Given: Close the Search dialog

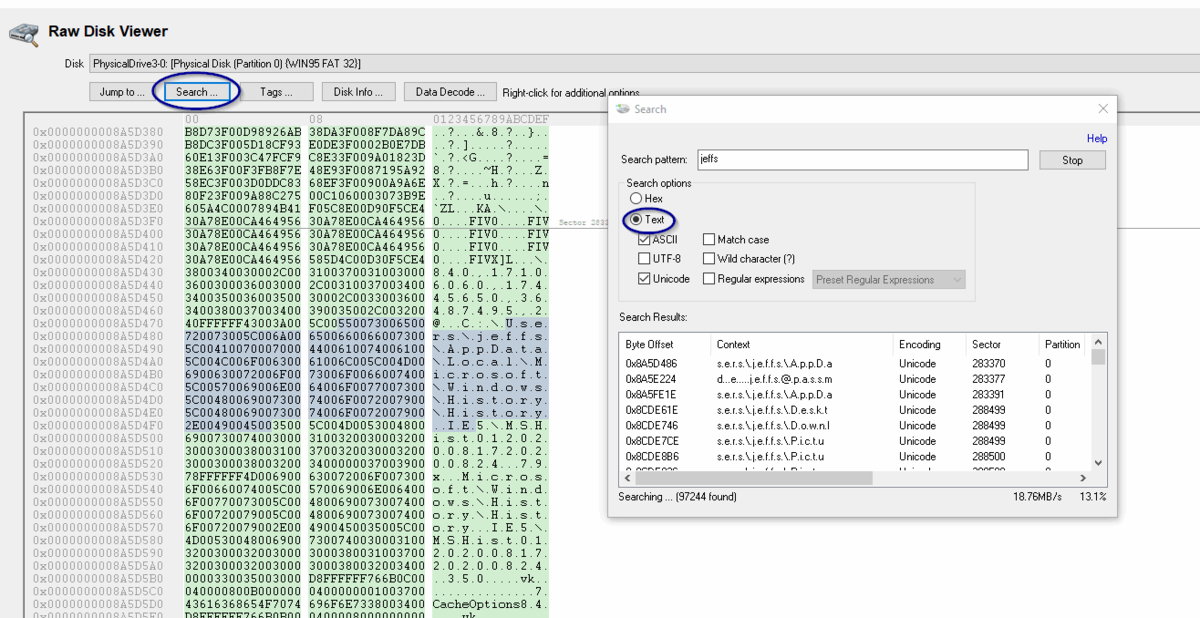Looking at the screenshot, I should [1103, 109].
